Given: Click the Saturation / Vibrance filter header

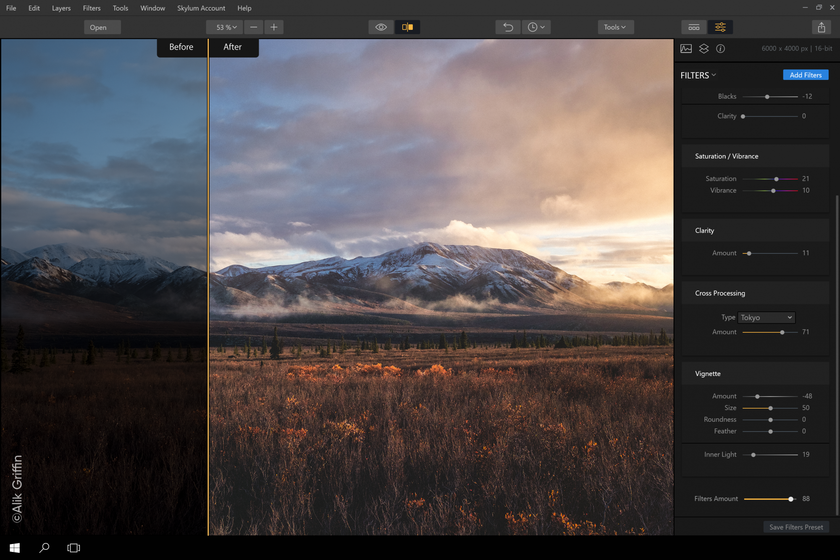Looking at the screenshot, I should (755, 156).
